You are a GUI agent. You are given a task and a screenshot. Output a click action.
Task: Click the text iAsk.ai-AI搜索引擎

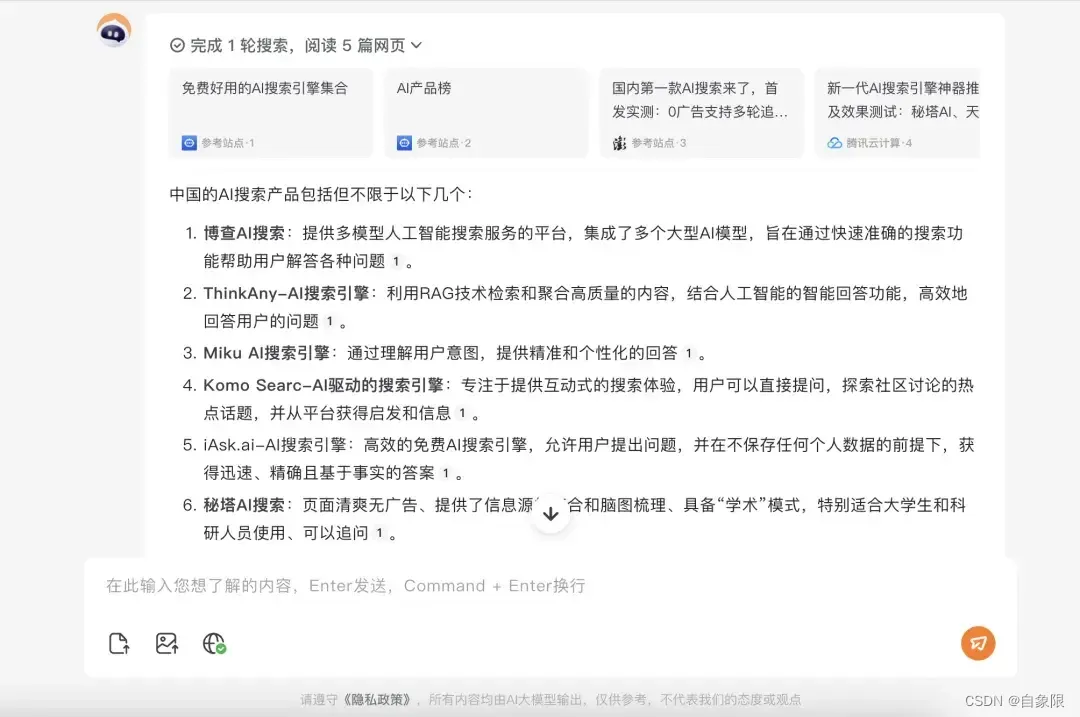pos(275,445)
